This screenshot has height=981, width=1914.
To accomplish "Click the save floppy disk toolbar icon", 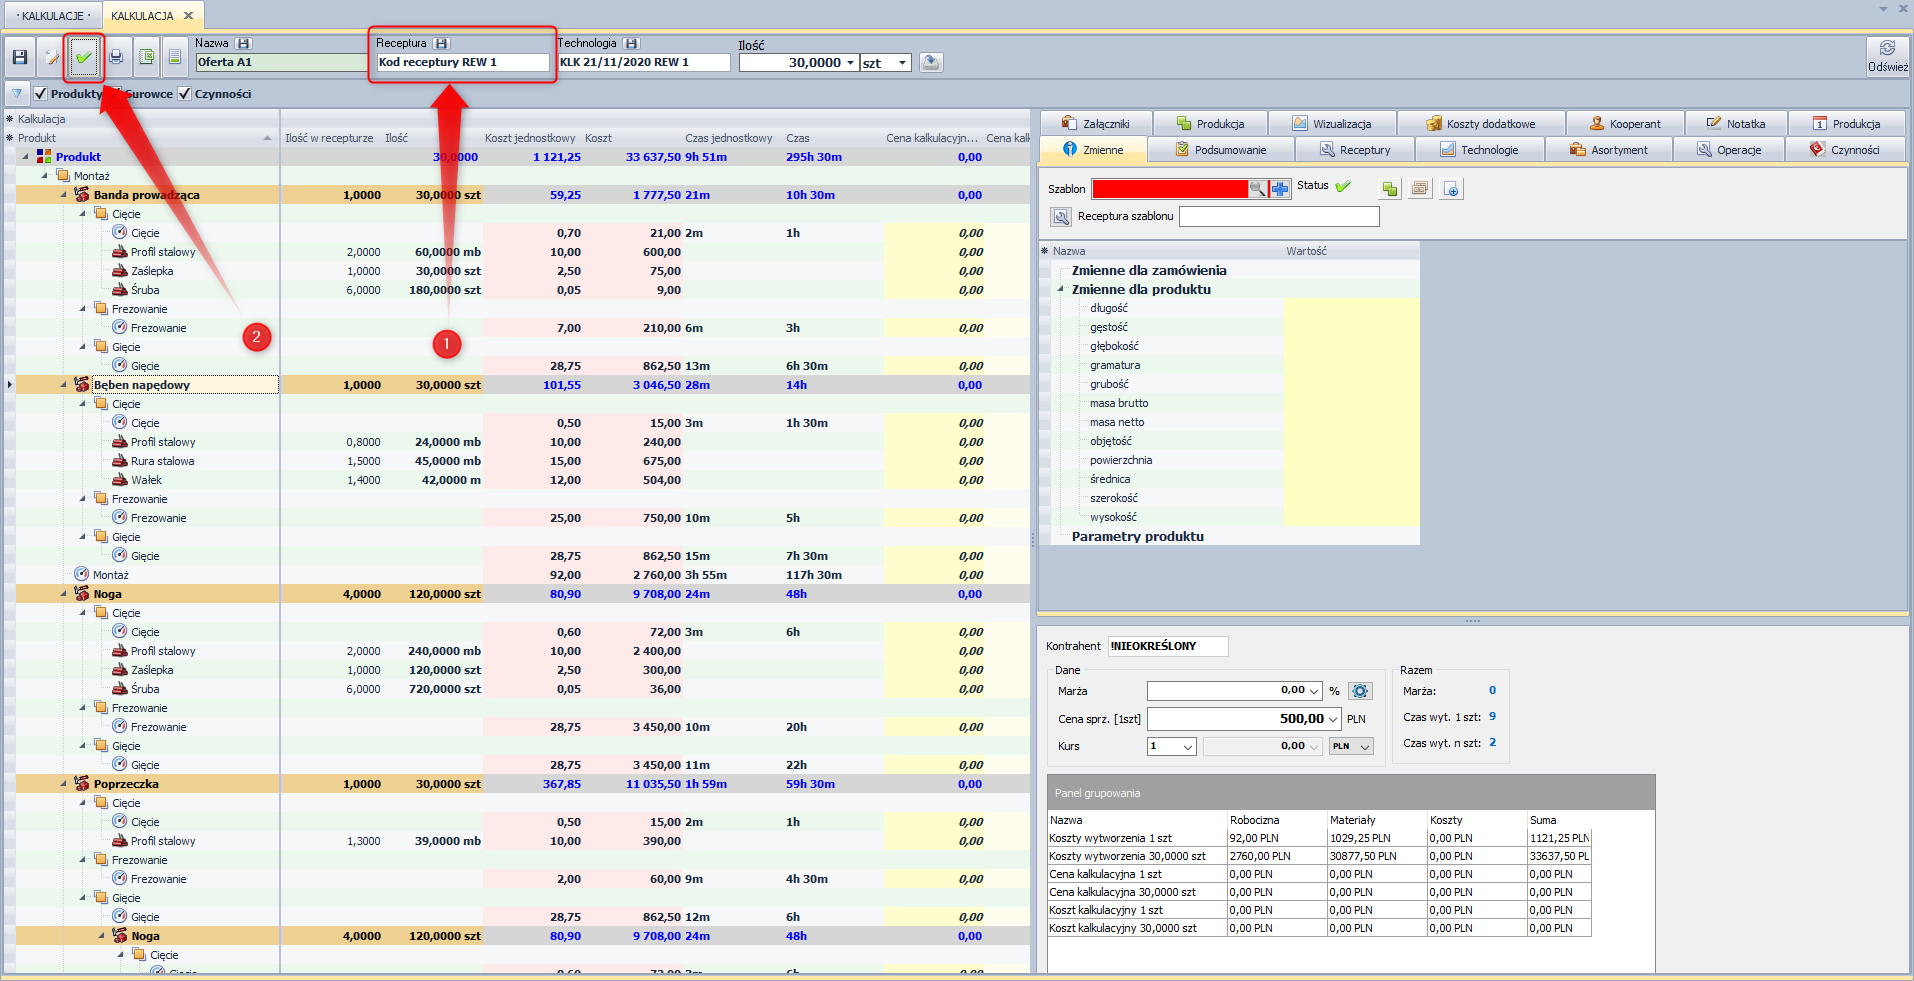I will [19, 58].
